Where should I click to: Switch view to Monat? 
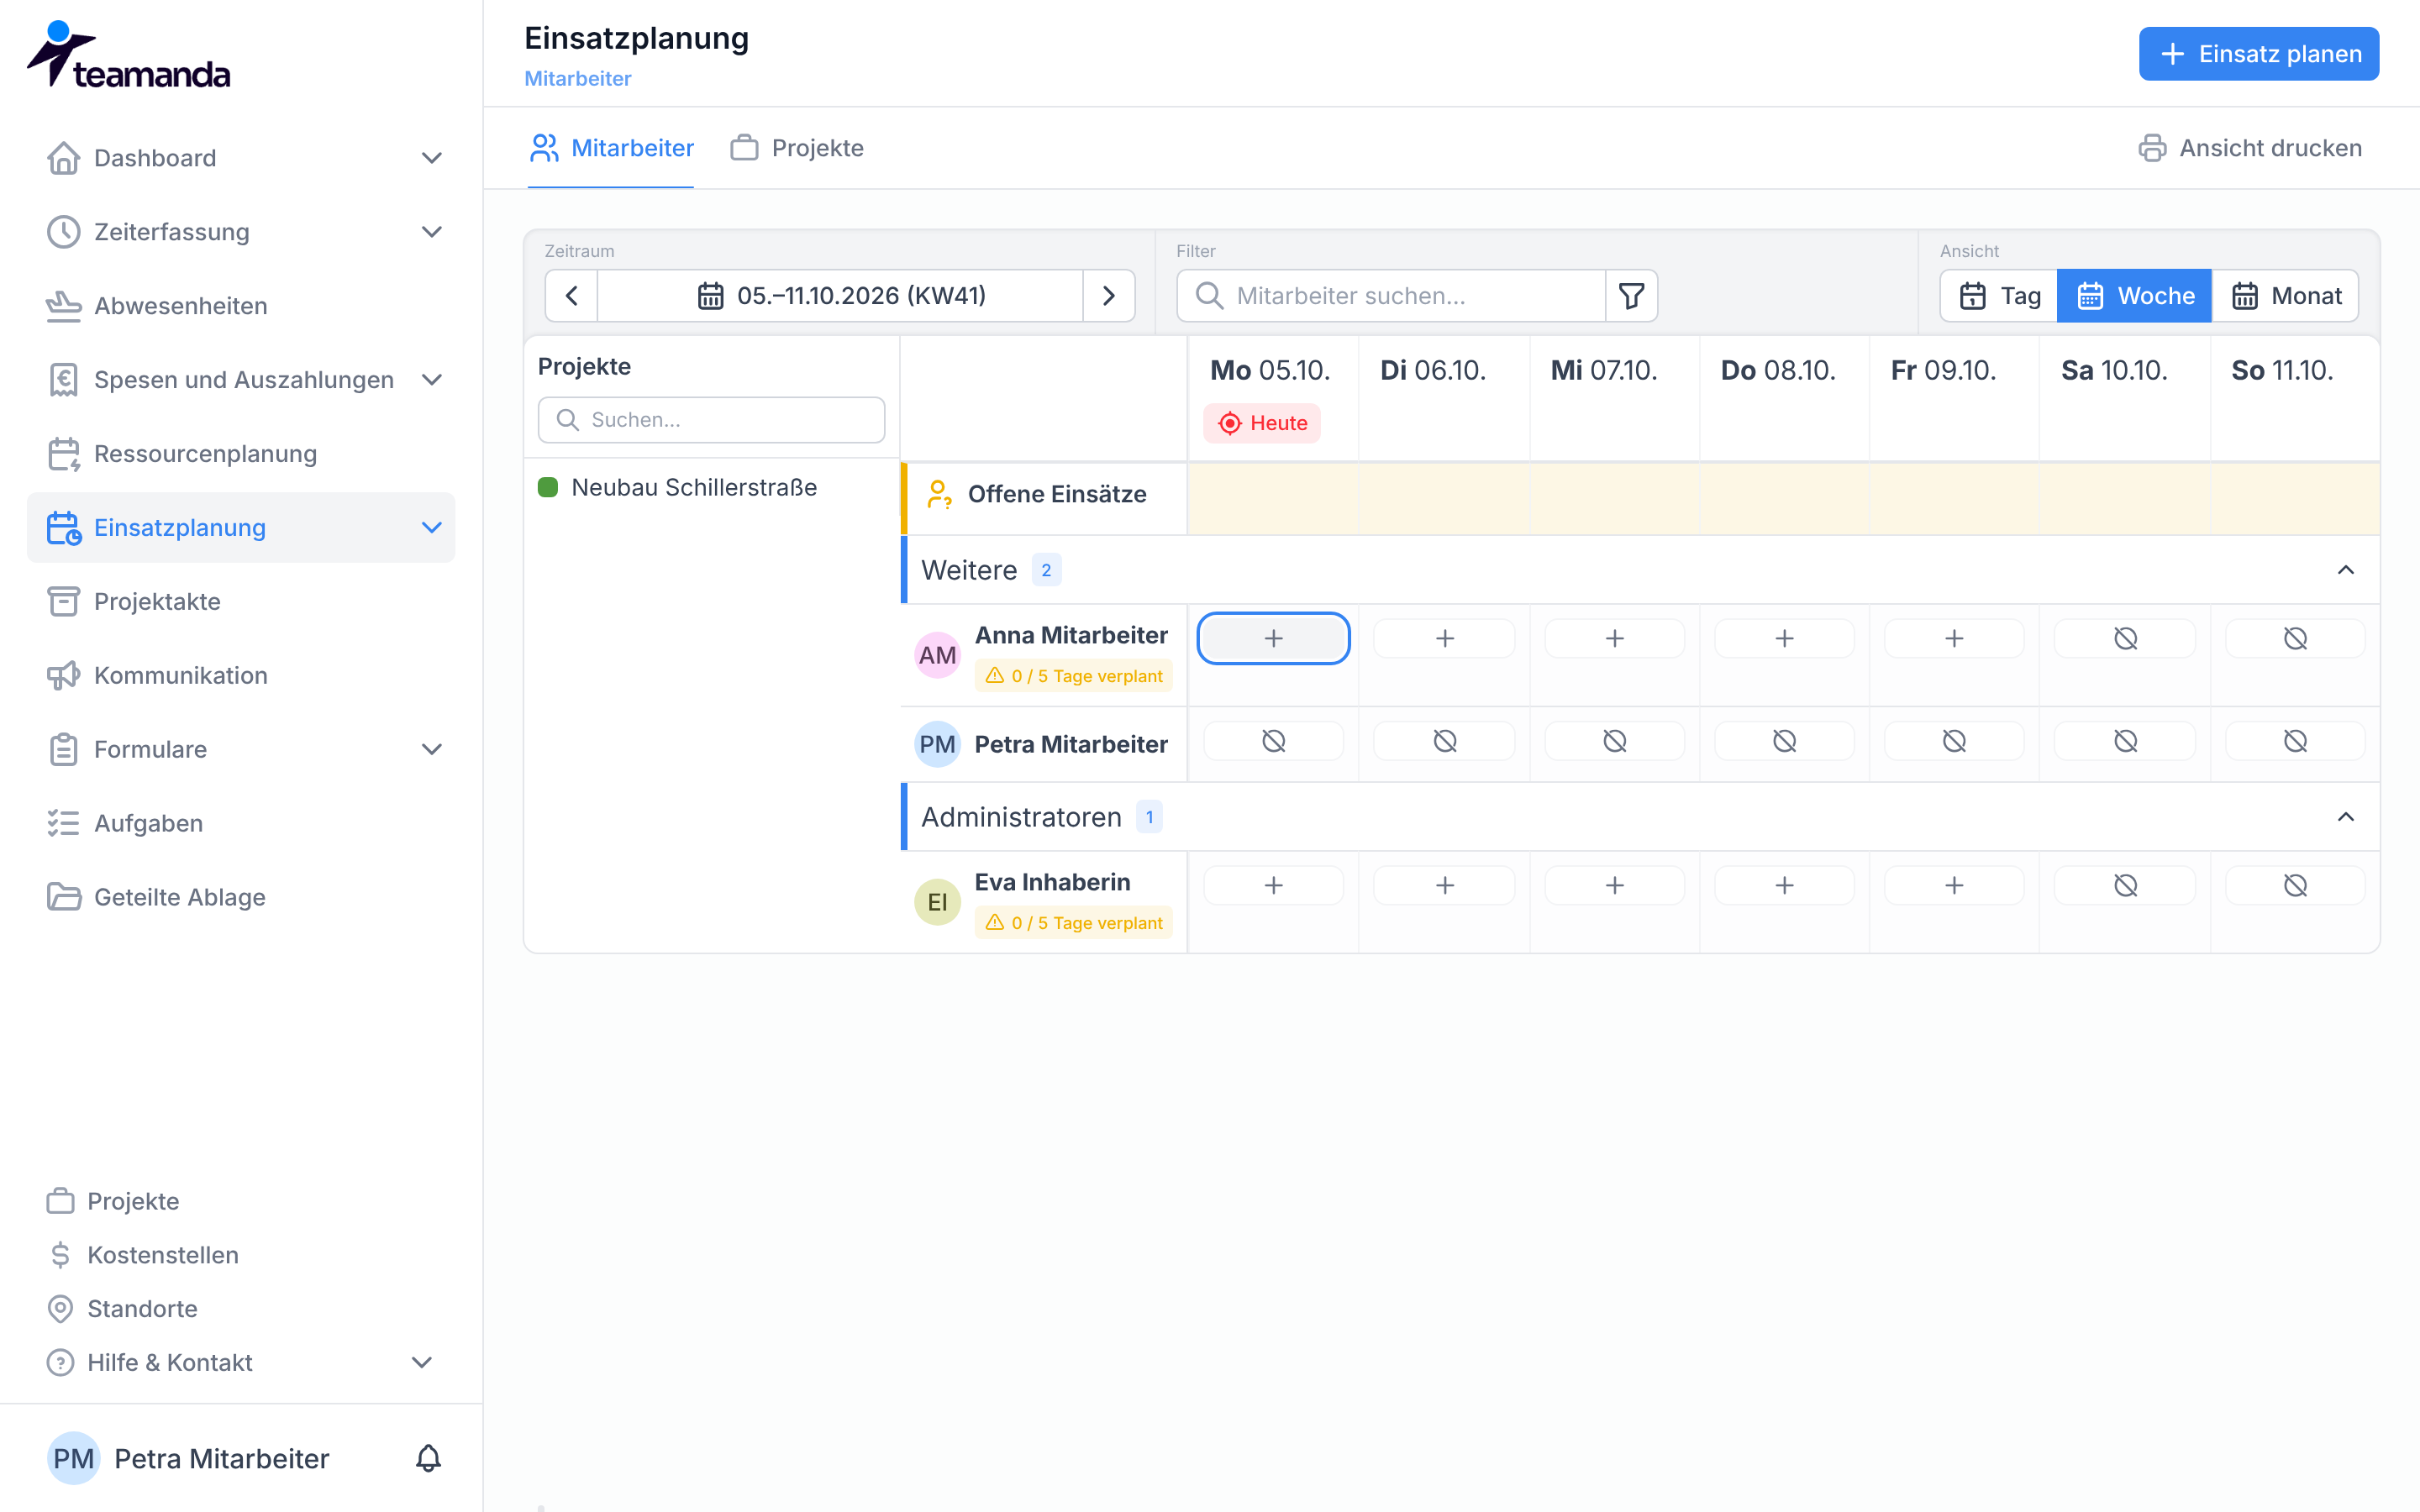[2285, 296]
